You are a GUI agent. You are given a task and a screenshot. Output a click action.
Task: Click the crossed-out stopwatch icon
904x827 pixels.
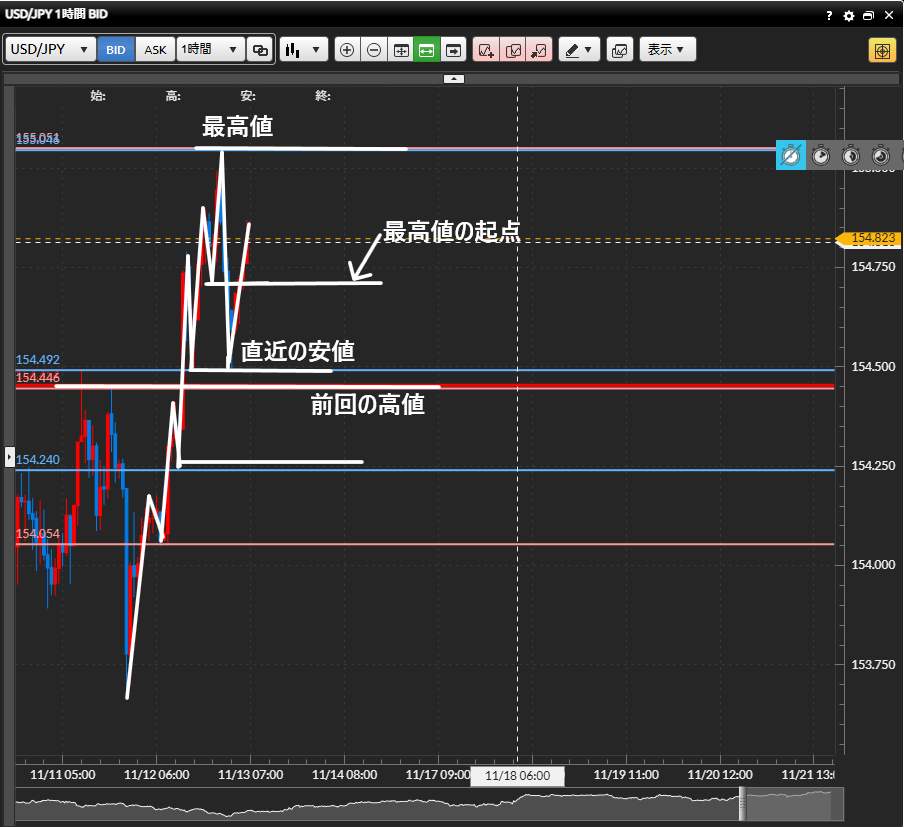(x=791, y=156)
